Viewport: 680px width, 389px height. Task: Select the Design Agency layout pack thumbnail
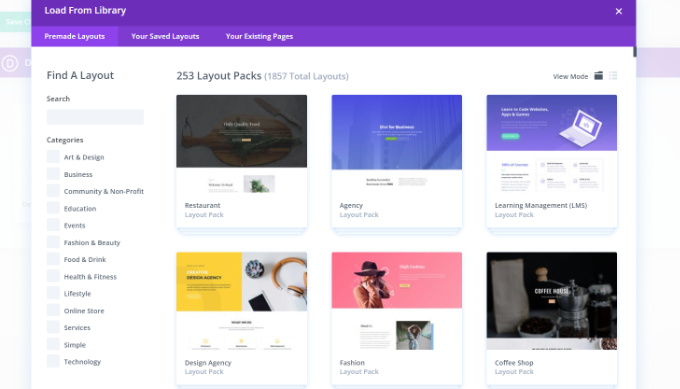(242, 301)
